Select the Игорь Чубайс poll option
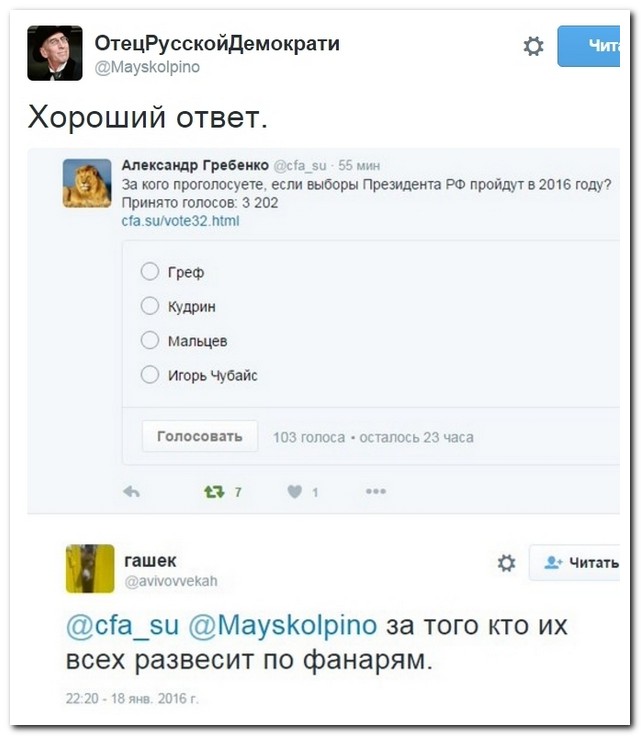The height and width of the screenshot is (736, 641). [x=150, y=375]
